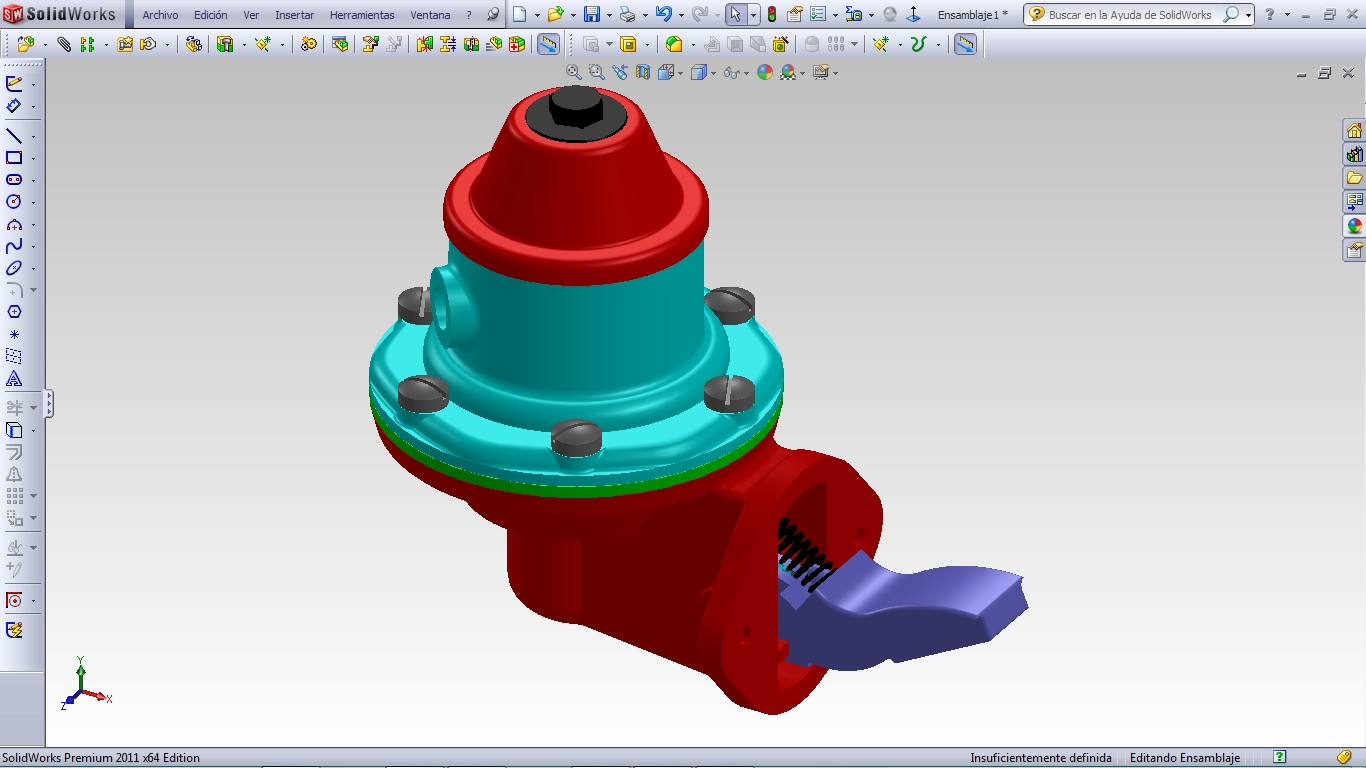
Task: Click the Edit Appearance color ball icon
Action: tap(765, 72)
